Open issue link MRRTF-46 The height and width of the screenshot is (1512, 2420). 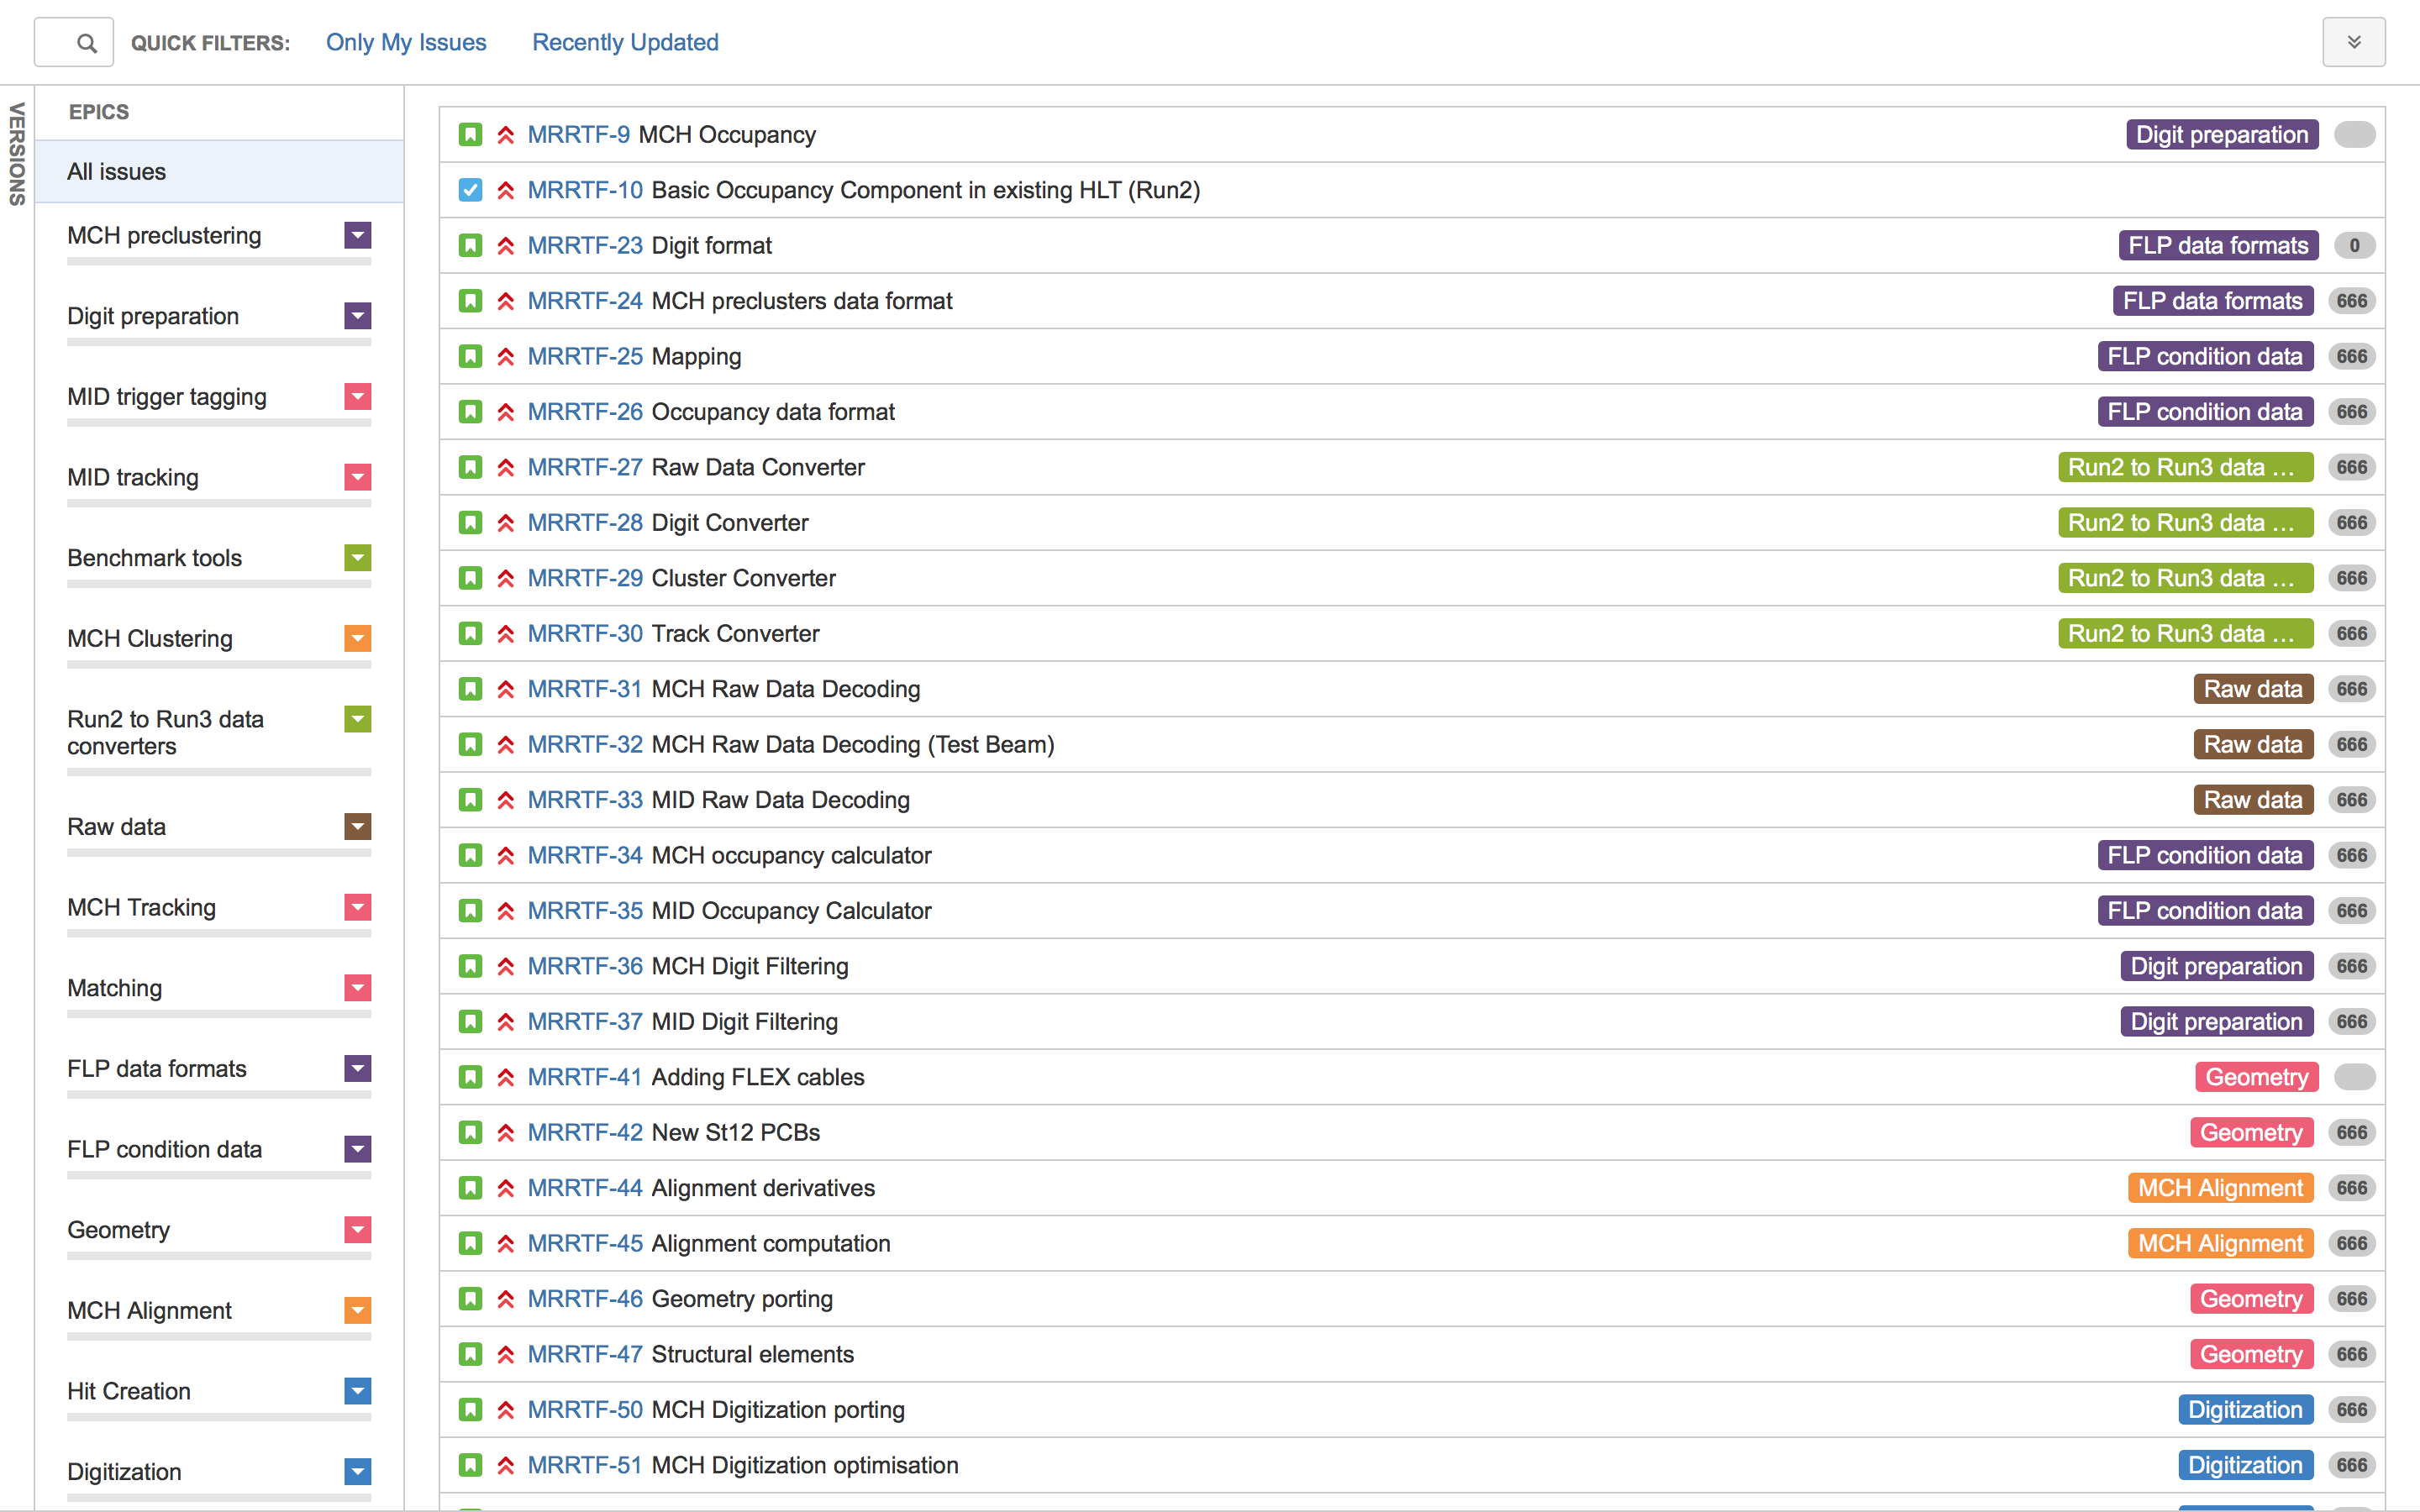click(585, 1298)
